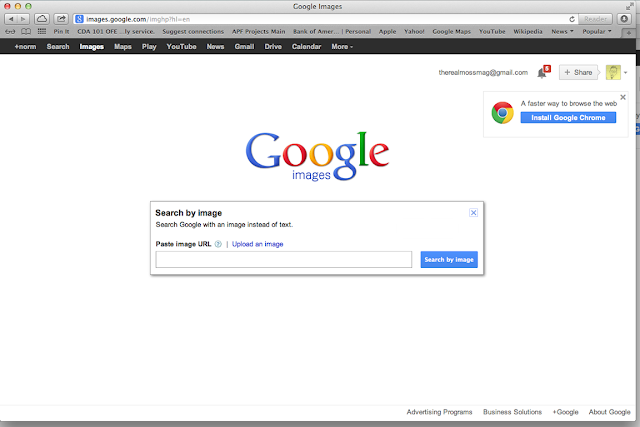Open the Reading List glasses icon
Image resolution: width=640 pixels, height=427 pixels.
tap(11, 31)
